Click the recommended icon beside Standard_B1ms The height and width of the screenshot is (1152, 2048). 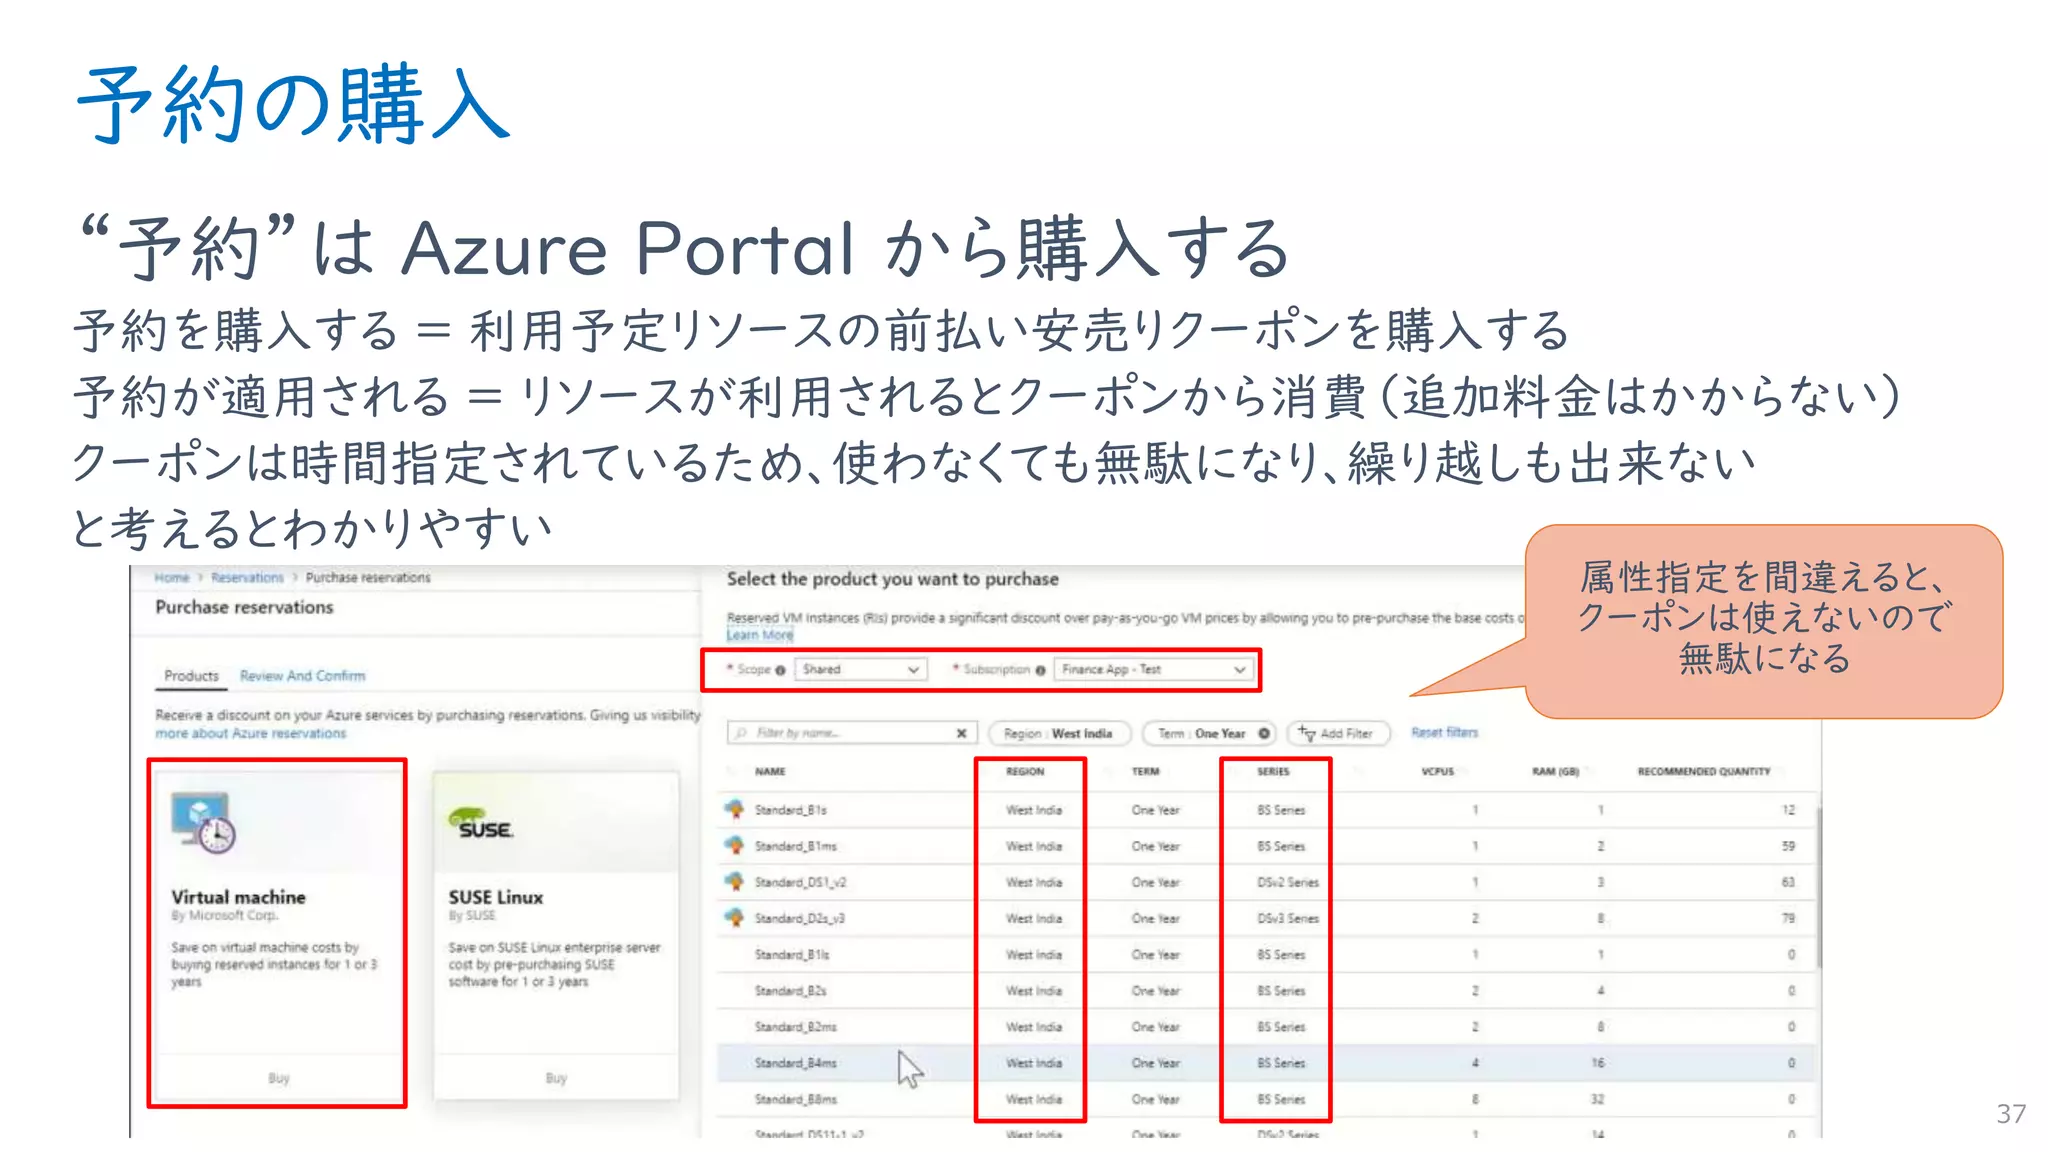point(735,845)
